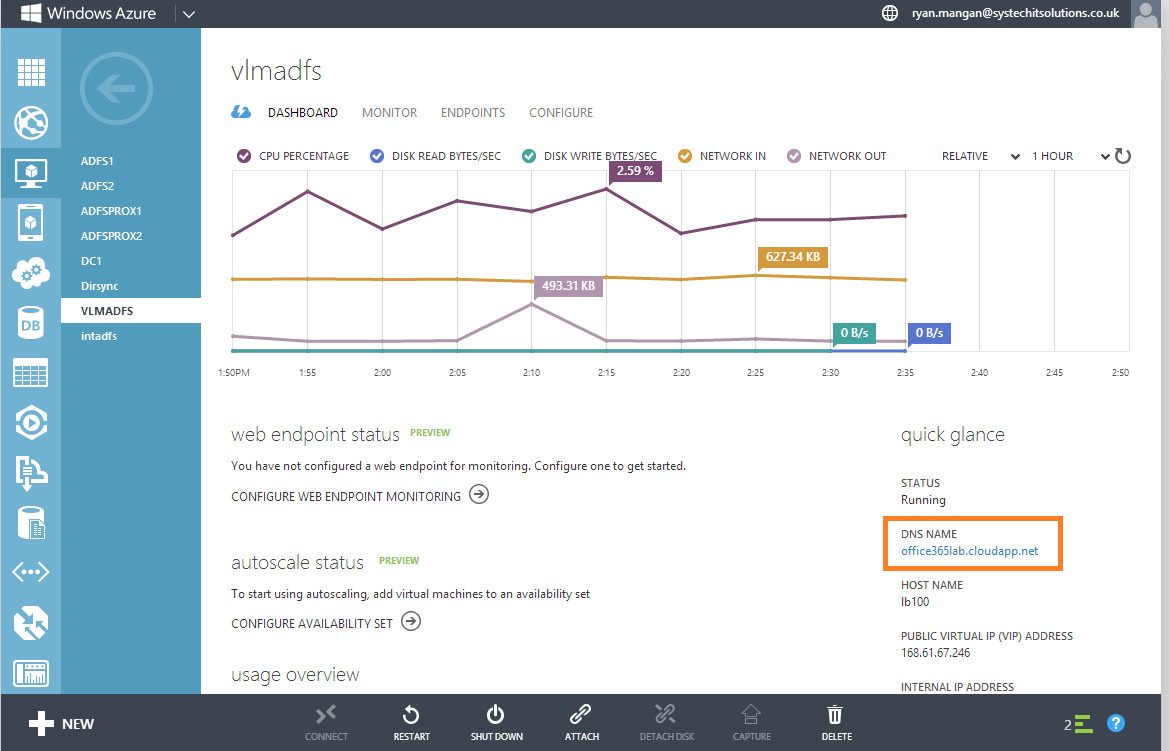Toggle CPU Percentage metric on chart

(x=244, y=156)
